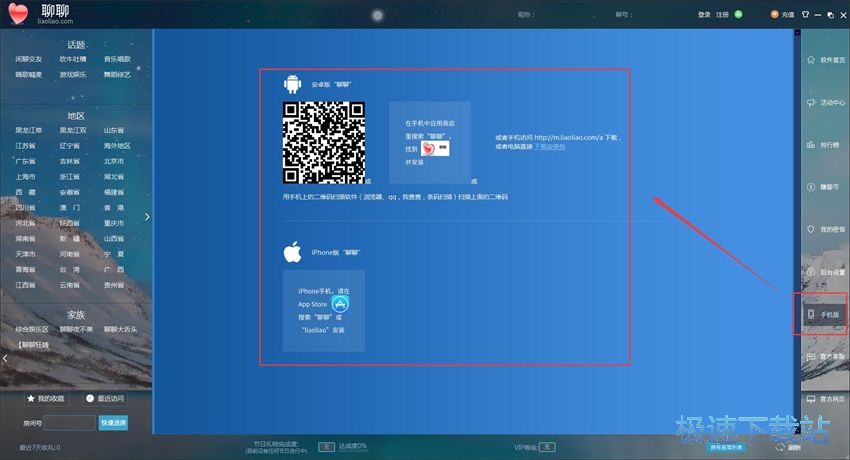Select region 北京市
Image resolution: width=850 pixels, height=460 pixels.
(114, 161)
